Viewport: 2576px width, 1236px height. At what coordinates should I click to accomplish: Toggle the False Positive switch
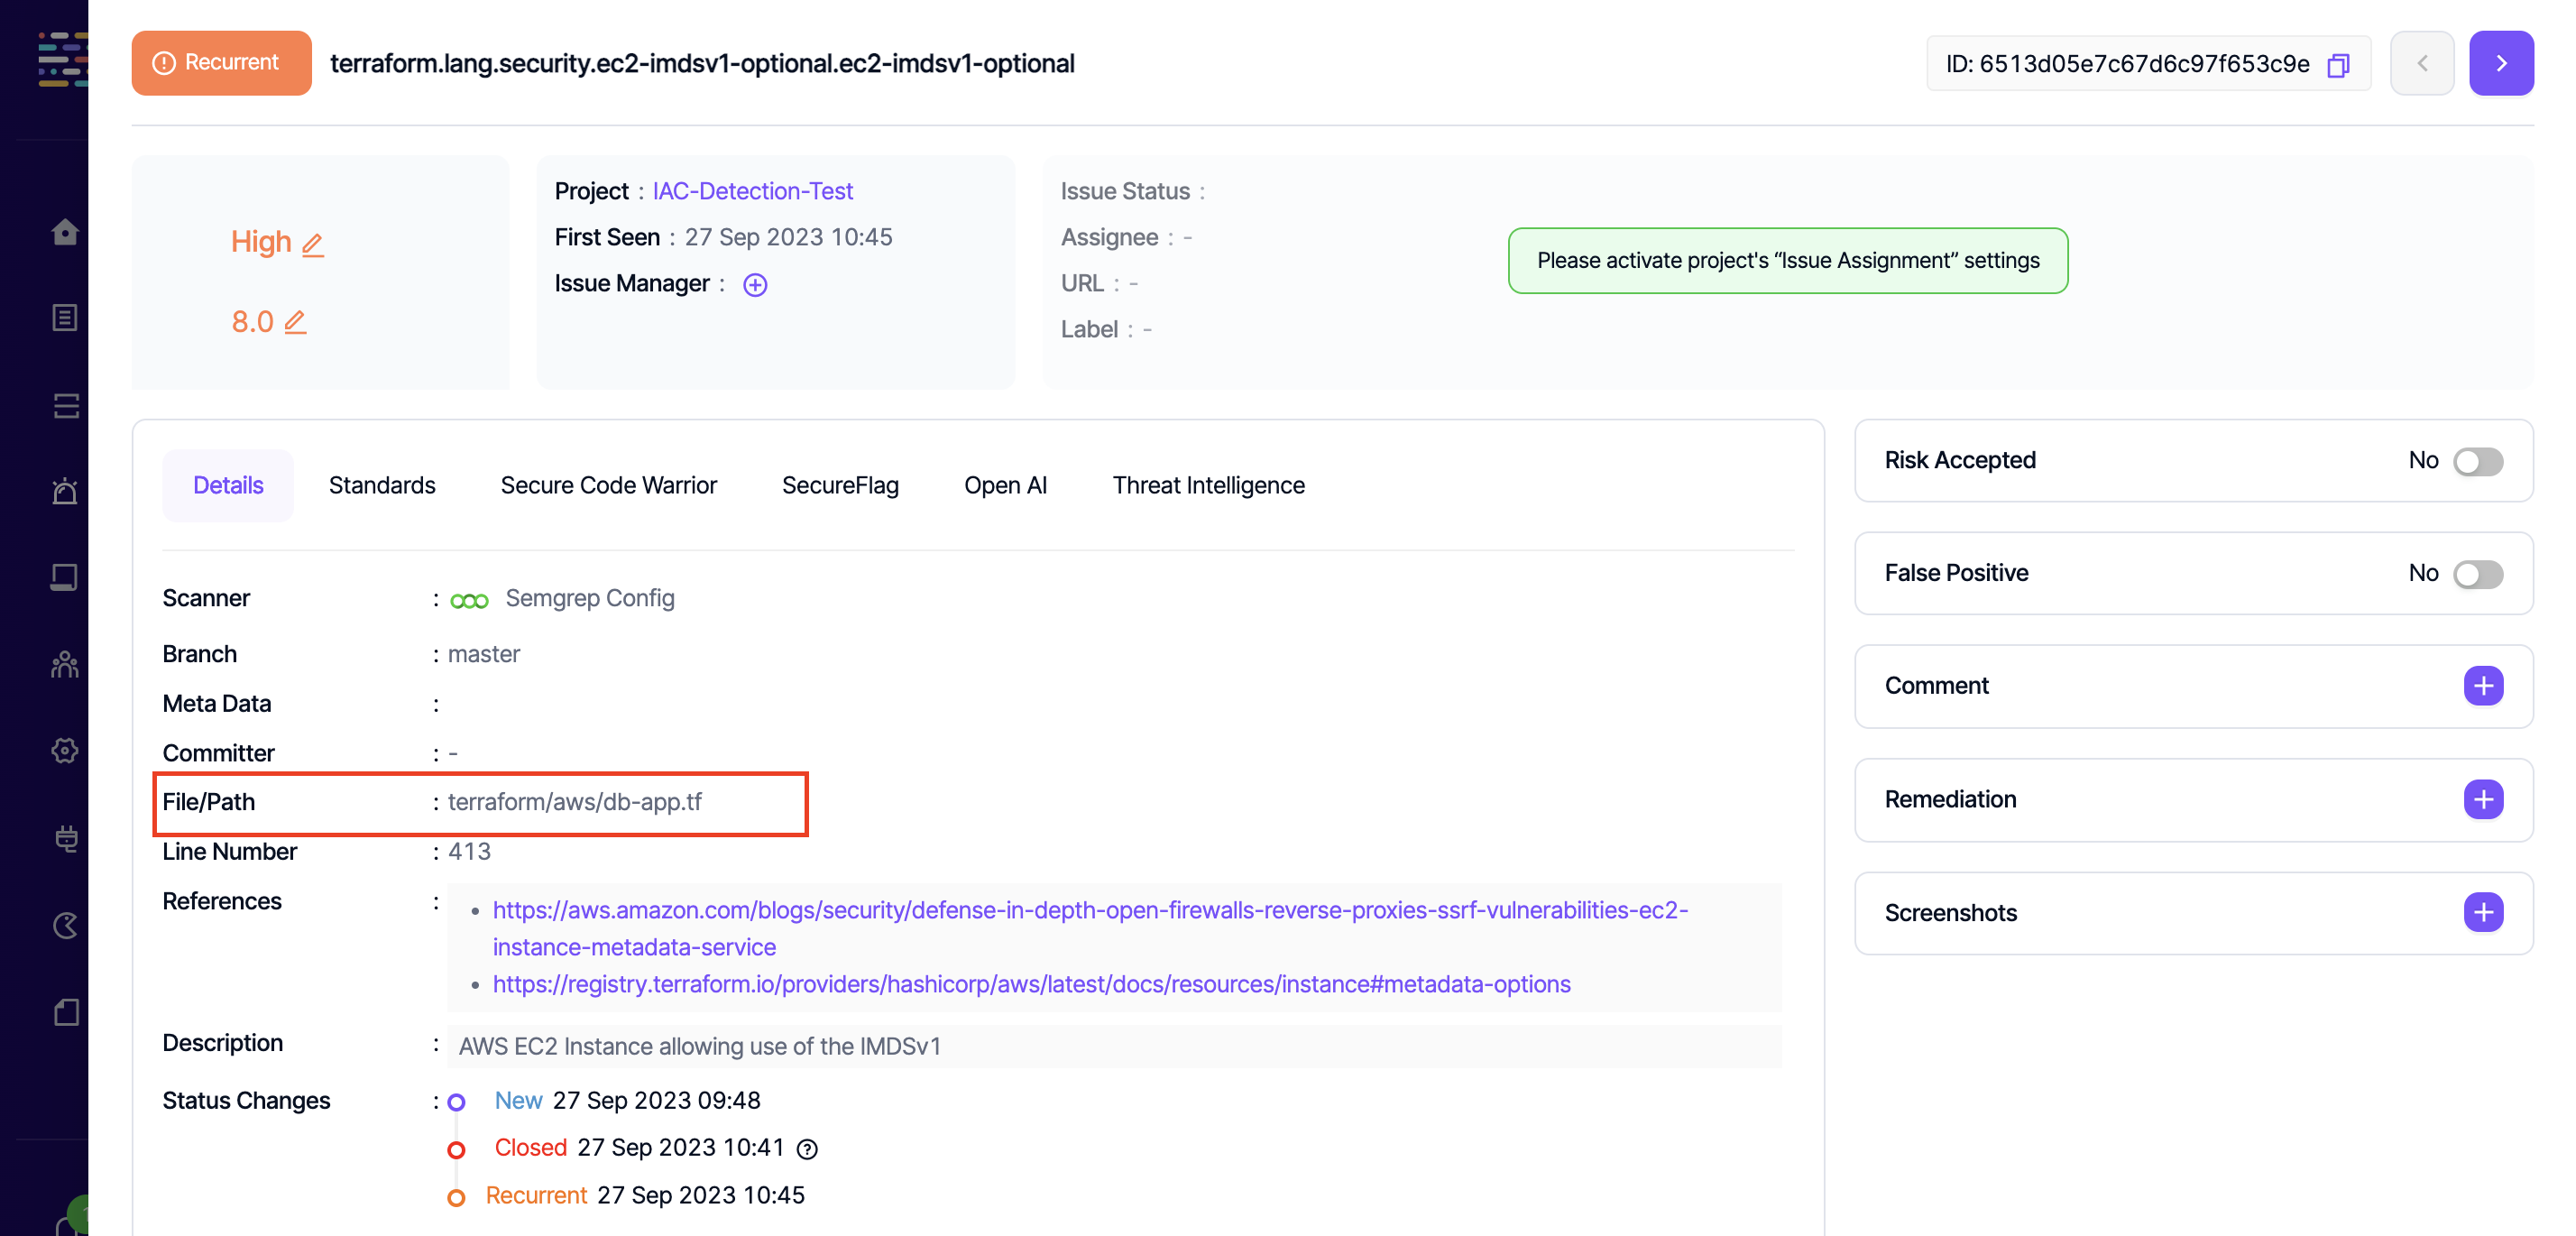(2477, 574)
